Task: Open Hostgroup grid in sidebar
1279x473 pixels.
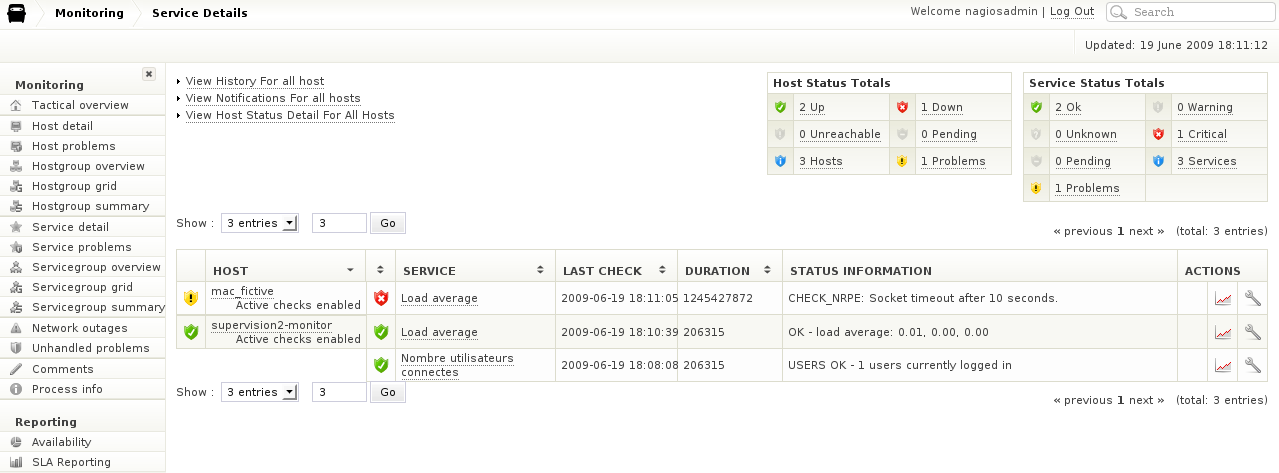Action: 74,186
